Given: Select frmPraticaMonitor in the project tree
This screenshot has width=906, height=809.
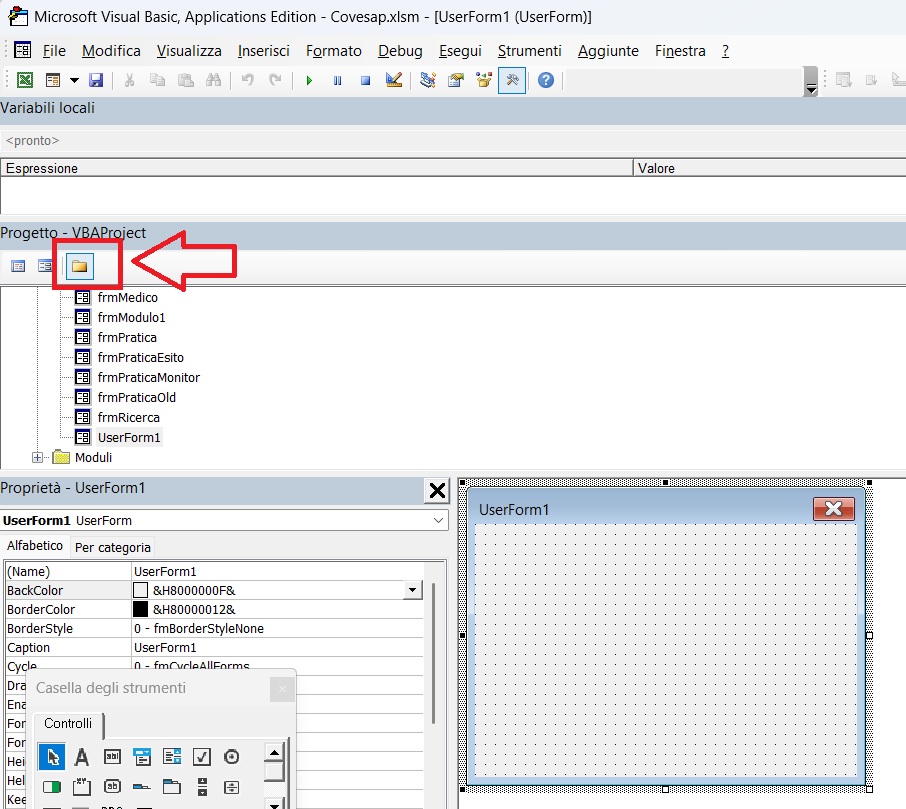Looking at the screenshot, I should (x=148, y=377).
